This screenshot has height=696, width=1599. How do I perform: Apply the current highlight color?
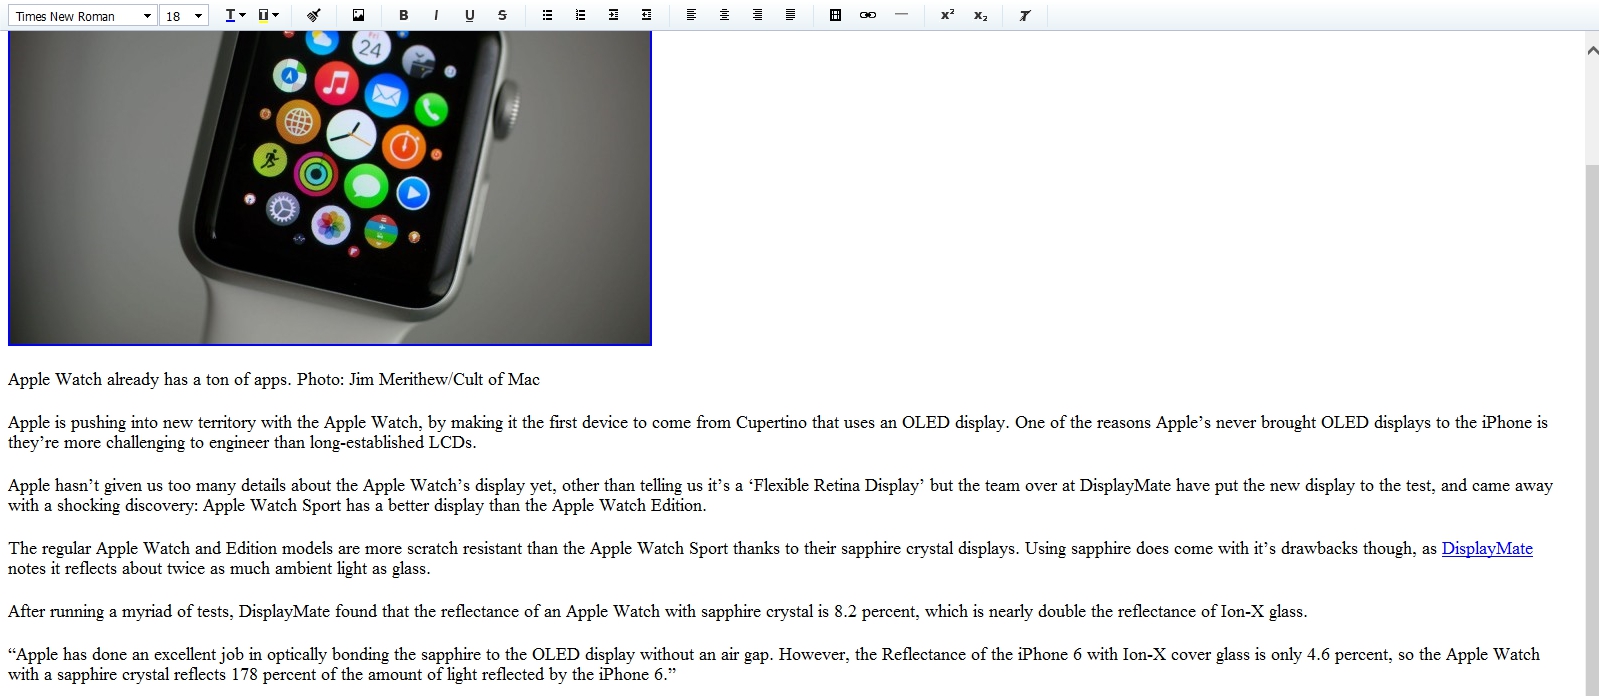[x=263, y=15]
